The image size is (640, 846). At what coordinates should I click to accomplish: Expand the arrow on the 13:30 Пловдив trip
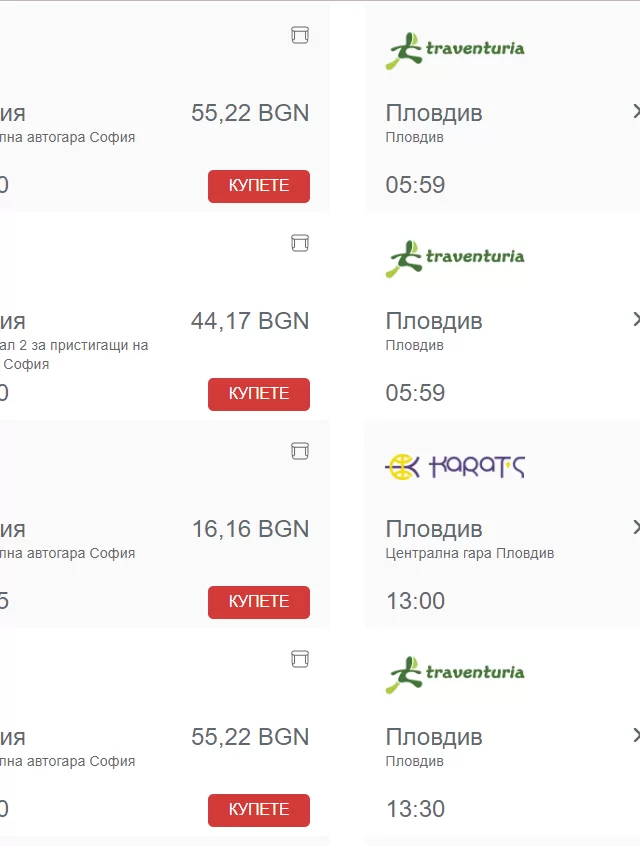[x=635, y=735]
